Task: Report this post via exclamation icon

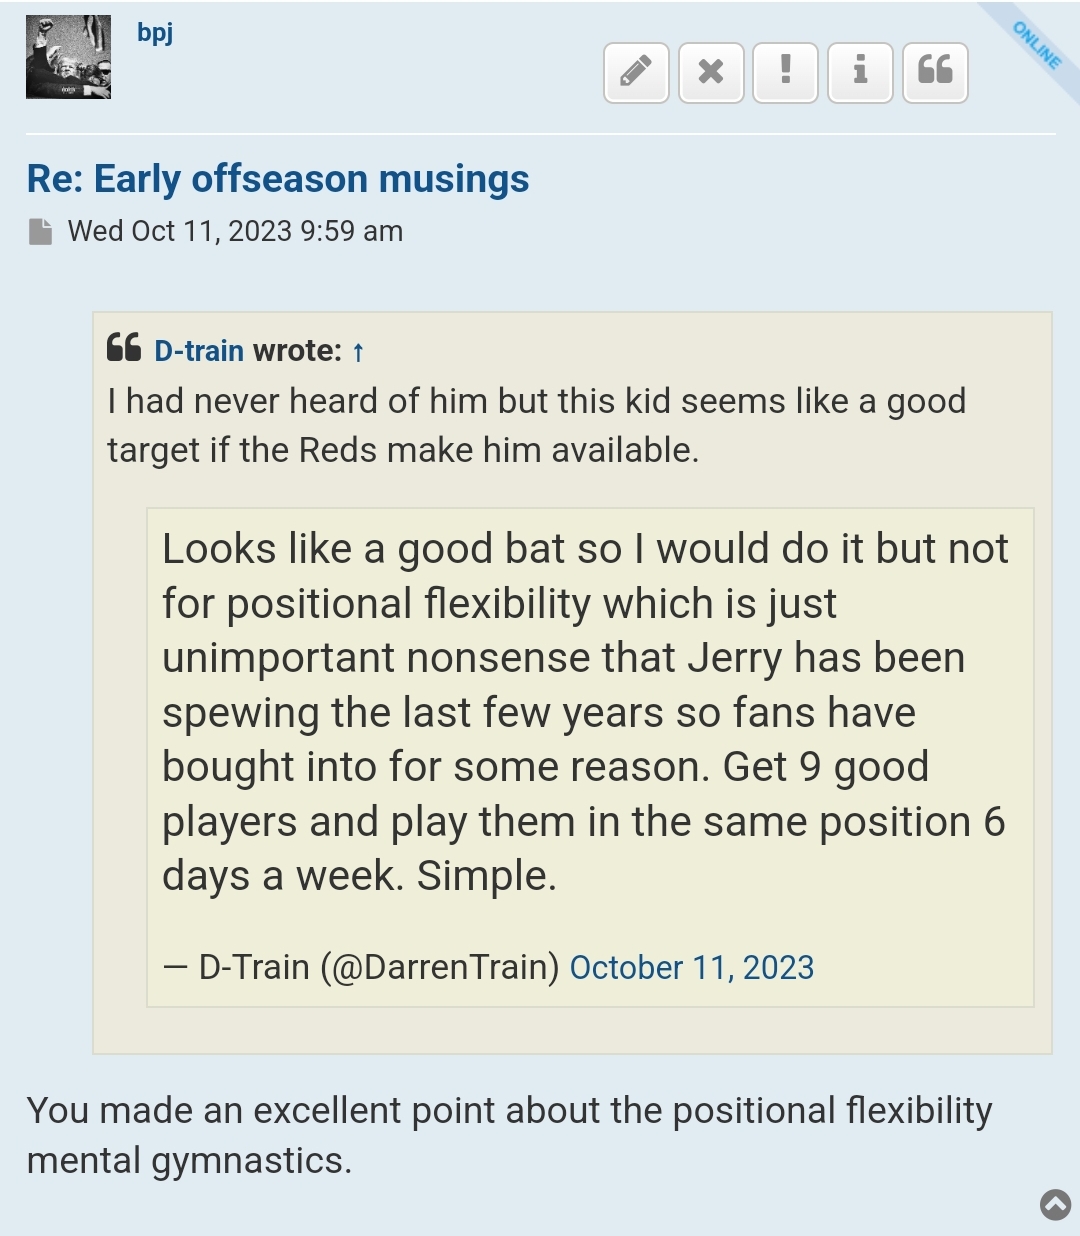Action: (x=785, y=72)
